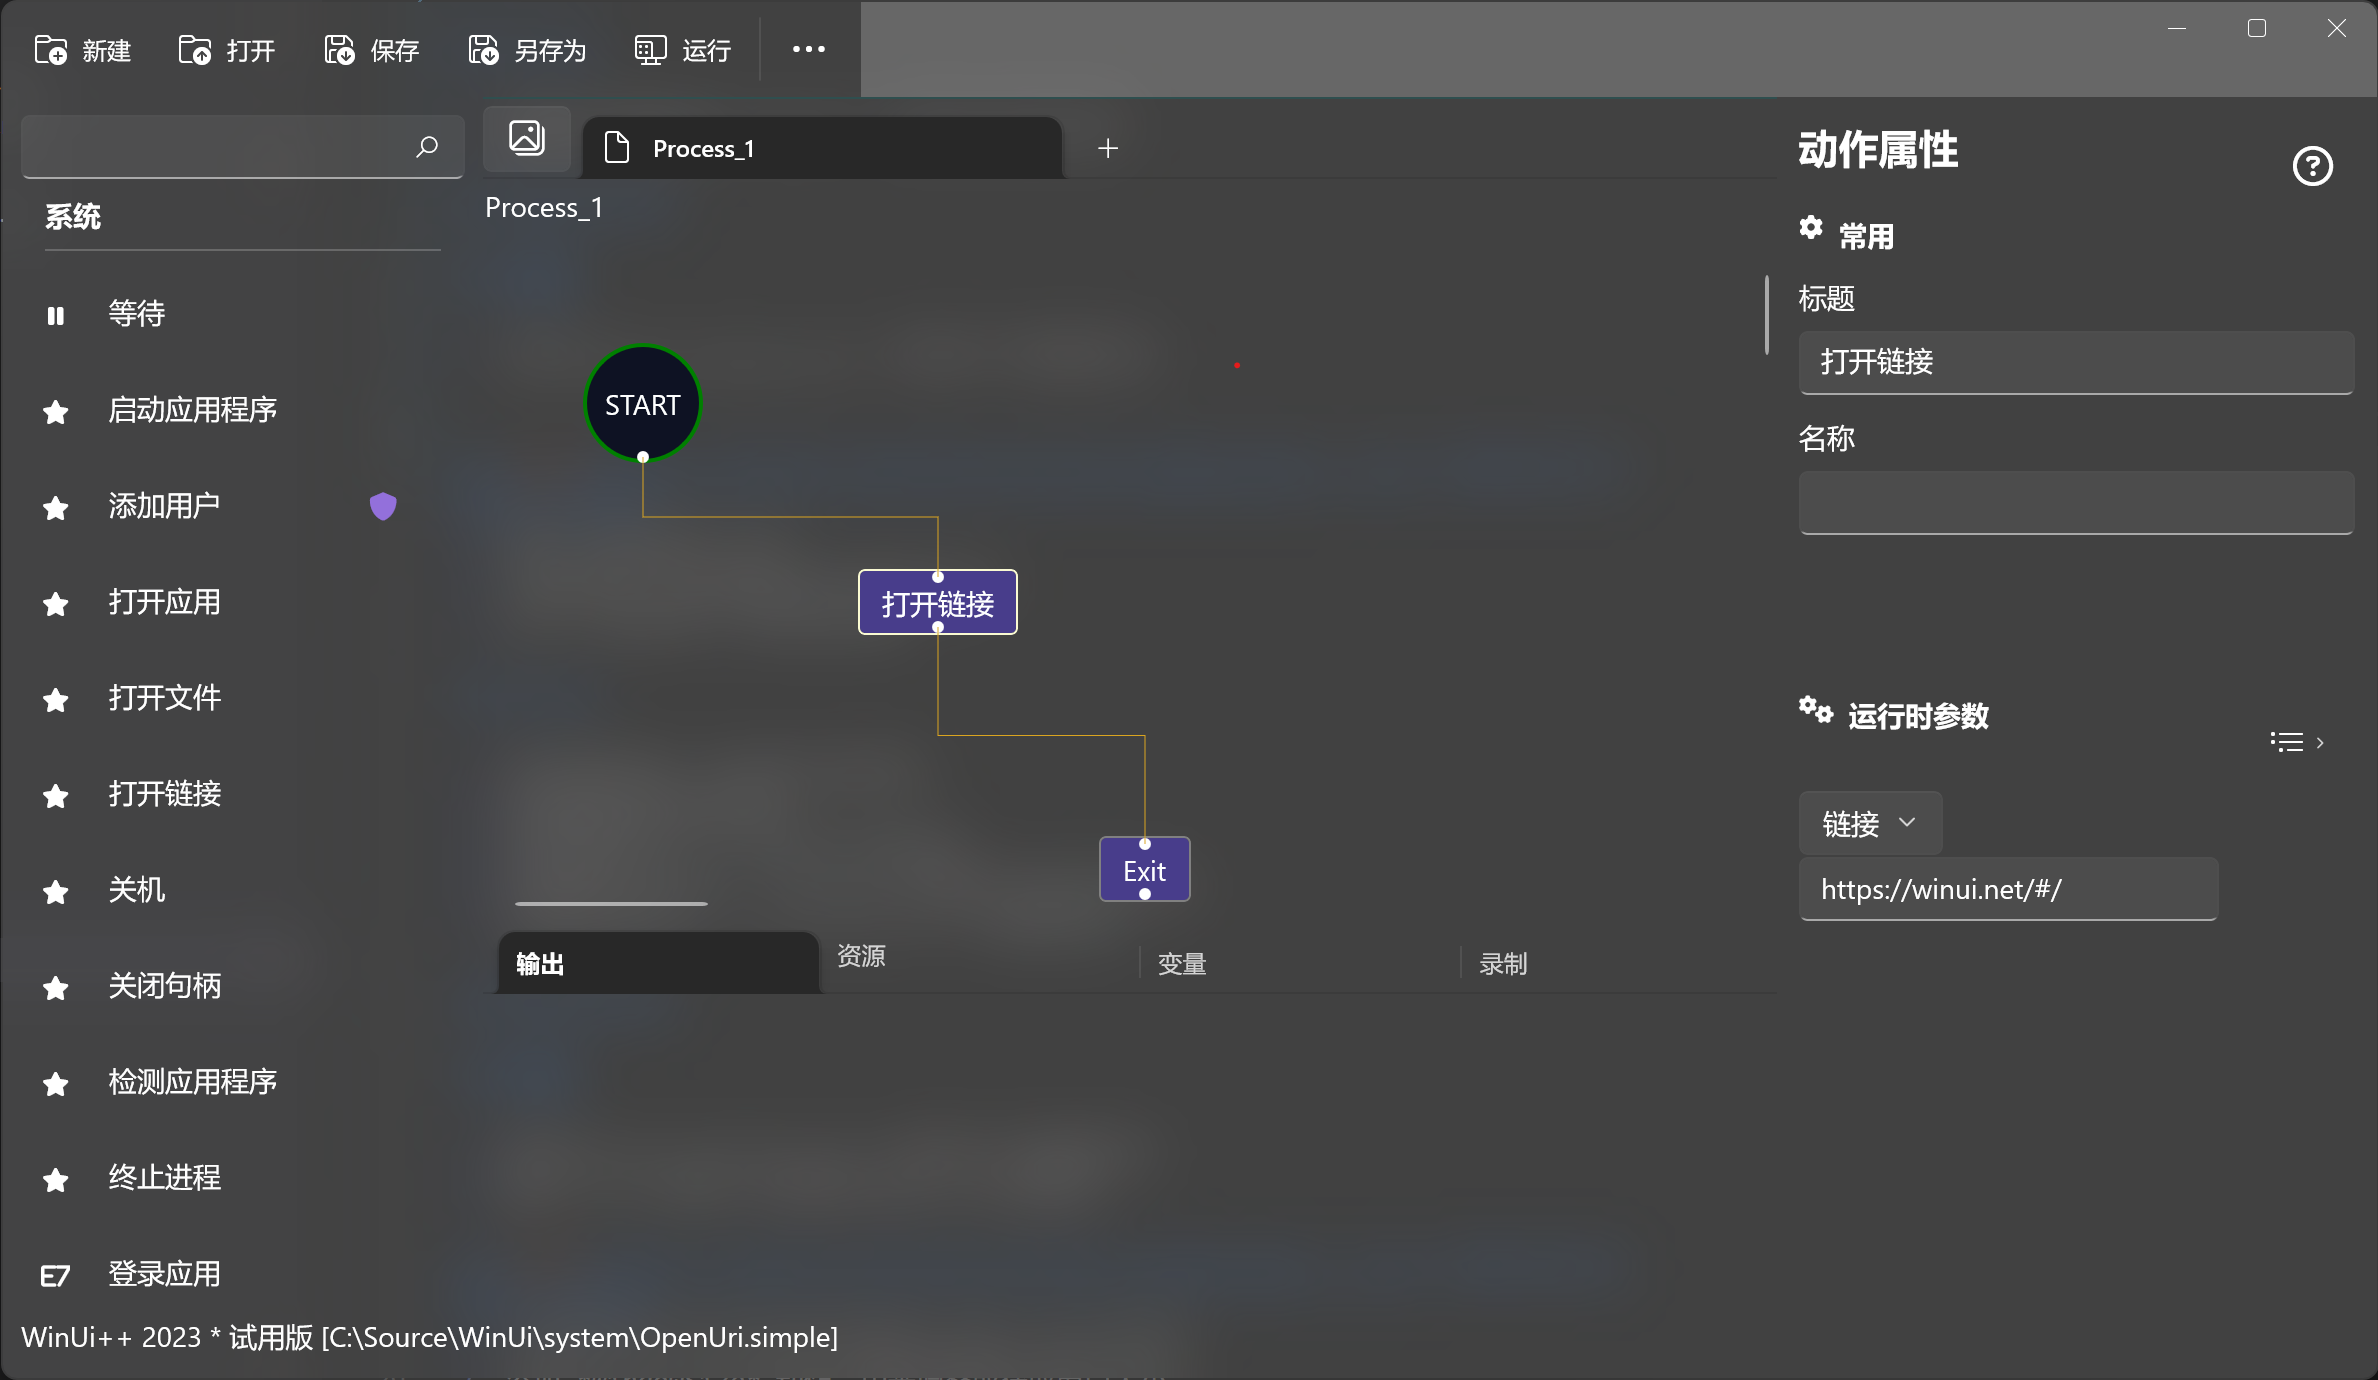2378x1380 pixels.
Task: Click the shield icon next to 添加用户
Action: tap(383, 506)
